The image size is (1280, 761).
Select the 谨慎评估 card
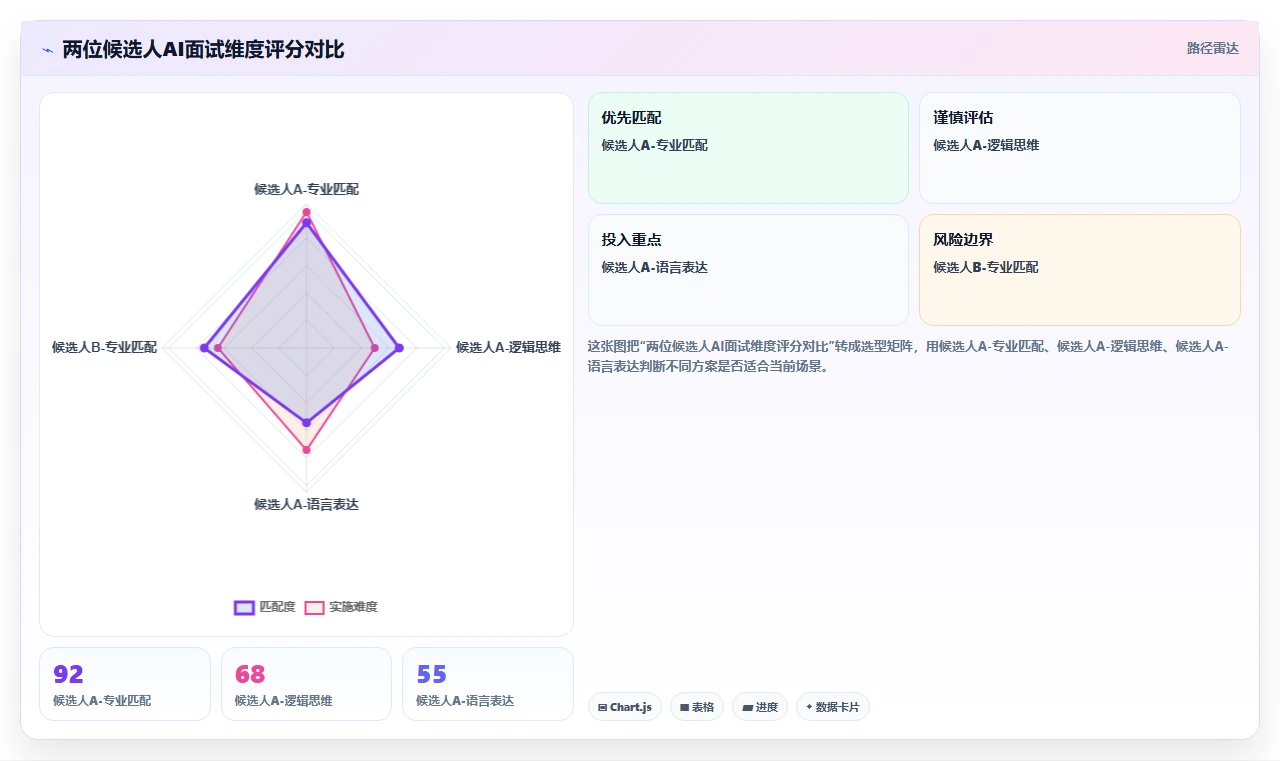tap(1079, 148)
